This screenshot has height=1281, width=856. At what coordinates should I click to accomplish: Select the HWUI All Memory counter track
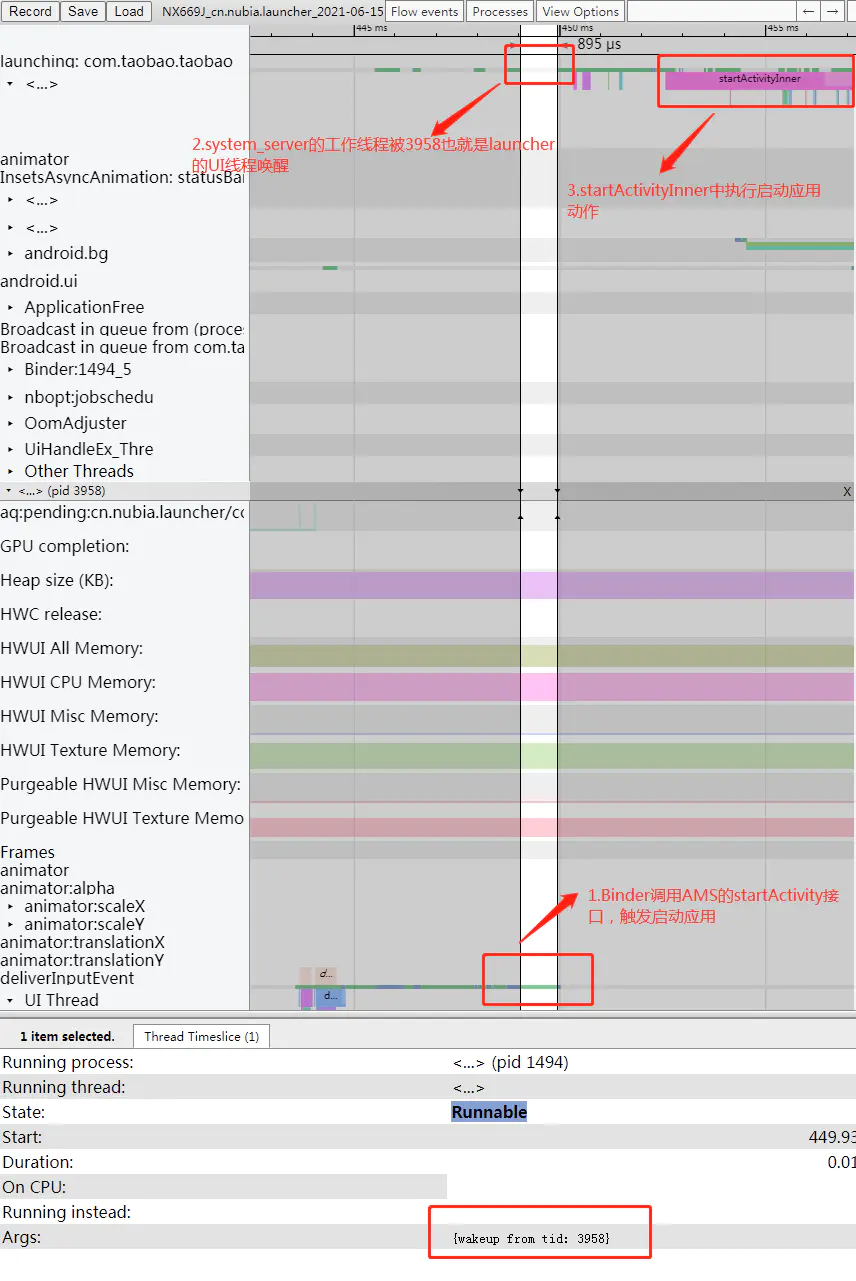pos(551,655)
